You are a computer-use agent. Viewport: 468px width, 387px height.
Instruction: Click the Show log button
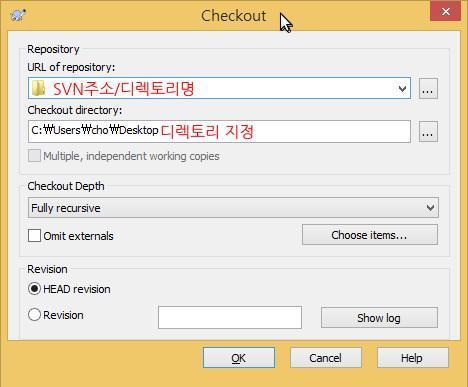[379, 318]
